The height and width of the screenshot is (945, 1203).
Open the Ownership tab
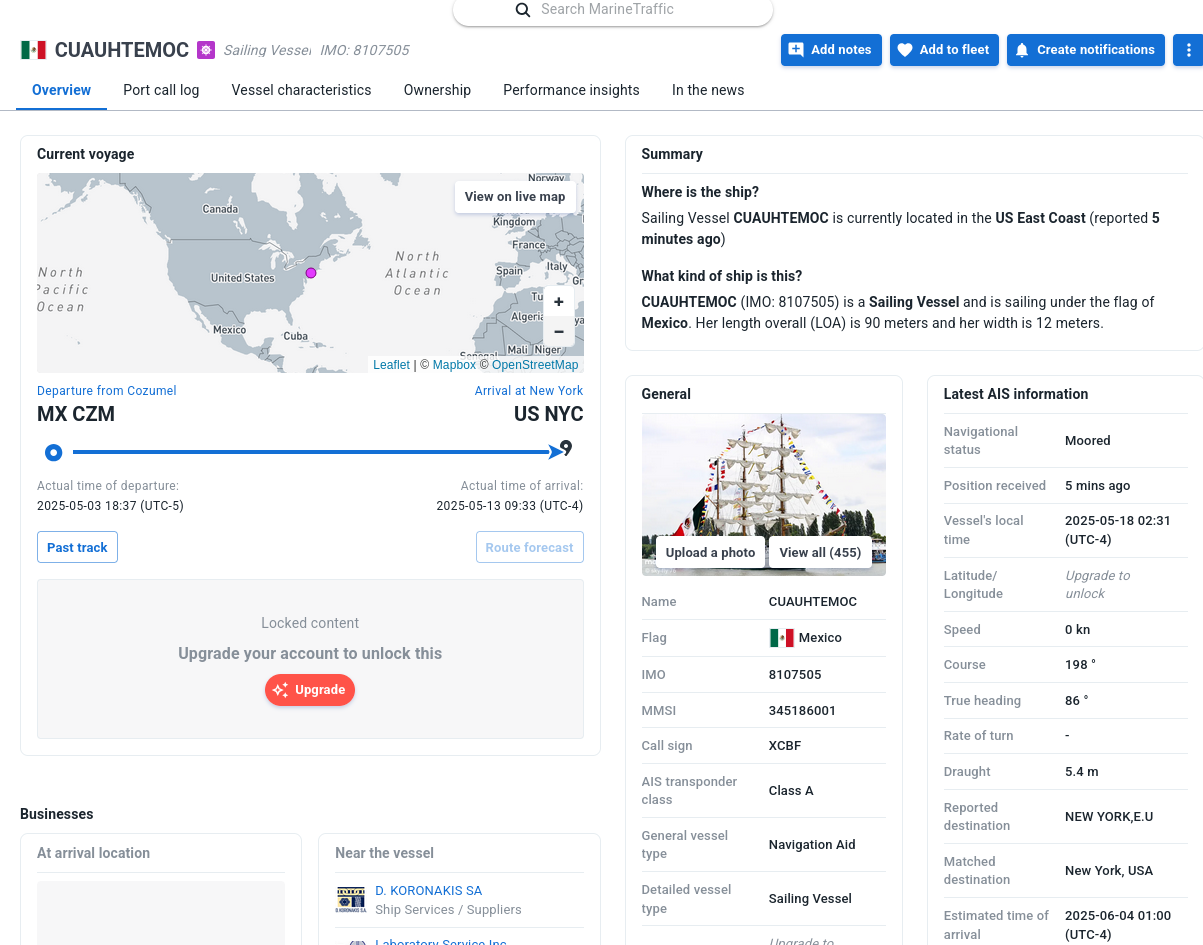click(x=437, y=90)
